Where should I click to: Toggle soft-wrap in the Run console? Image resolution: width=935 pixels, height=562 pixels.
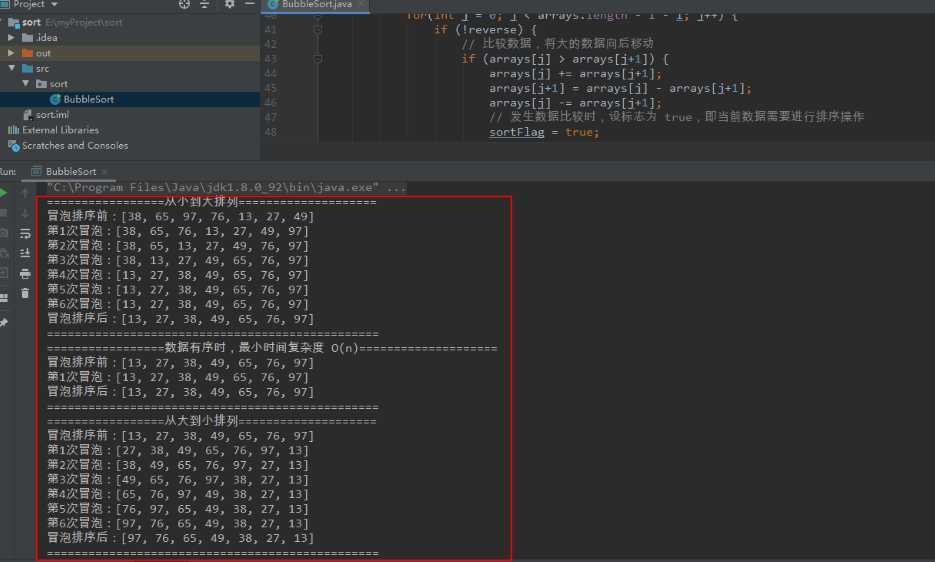(24, 233)
